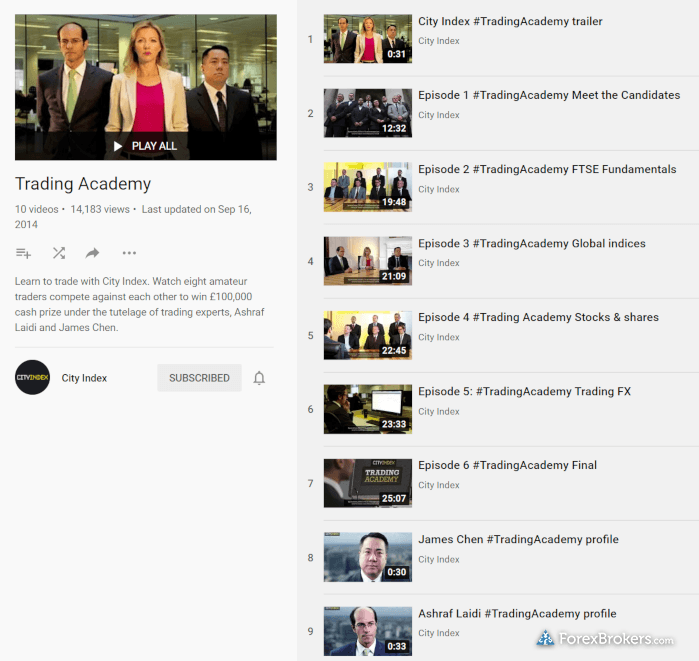This screenshot has width=699, height=661.
Task: Click City Index under Episode 1
Action: point(439,115)
